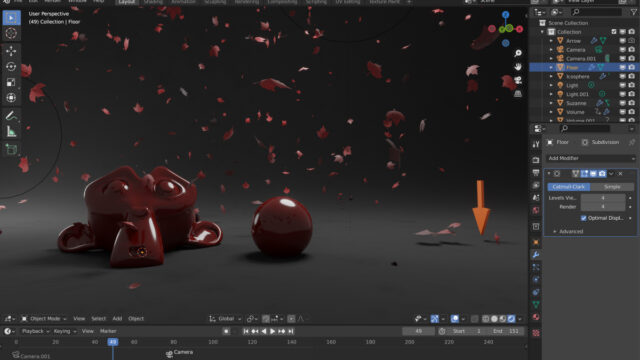Open the Keying dropdown in timeline
This screenshot has height=360, width=640.
(64, 331)
